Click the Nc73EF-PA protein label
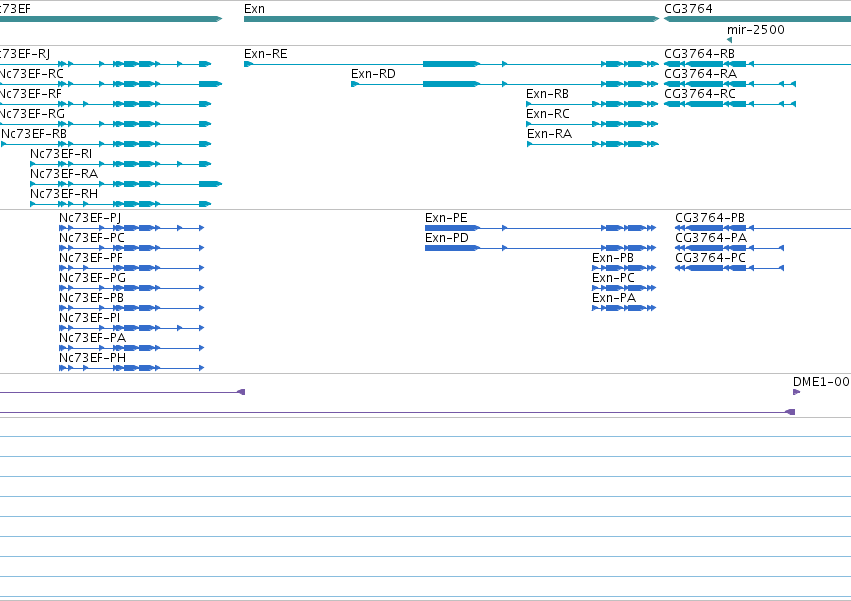 [92, 338]
